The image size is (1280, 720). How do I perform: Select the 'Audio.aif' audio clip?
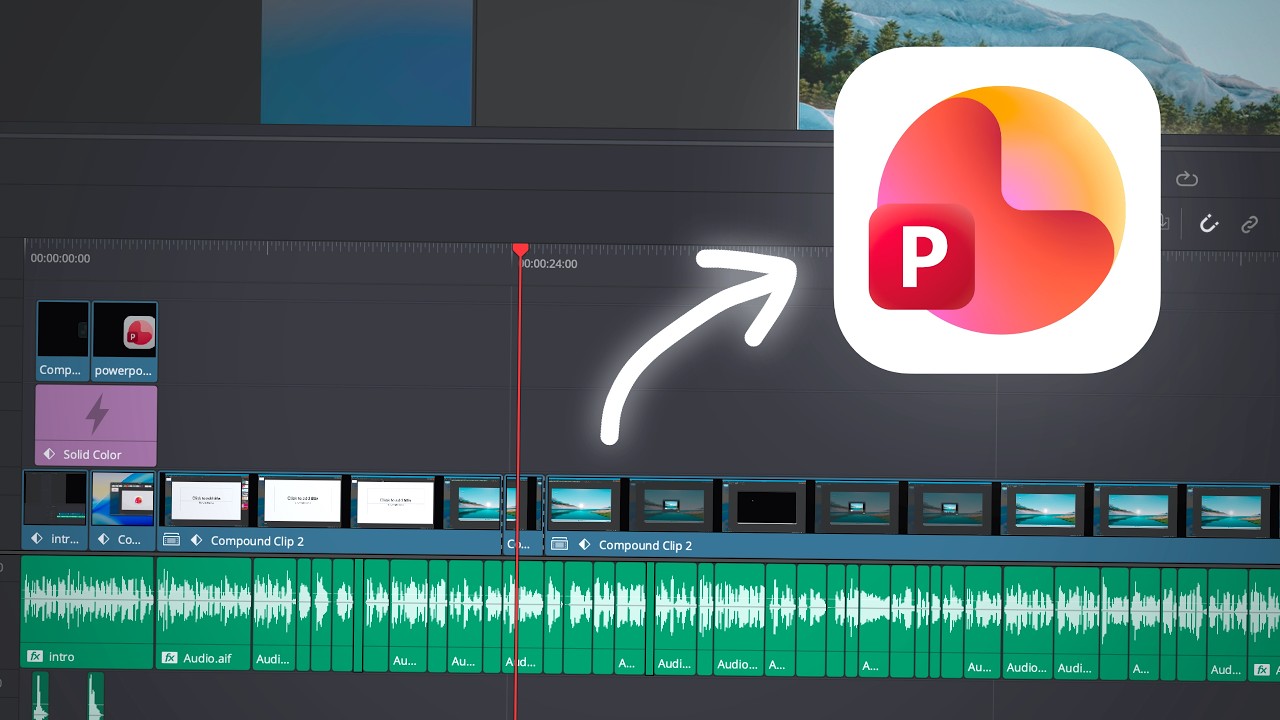pyautogui.click(x=204, y=614)
